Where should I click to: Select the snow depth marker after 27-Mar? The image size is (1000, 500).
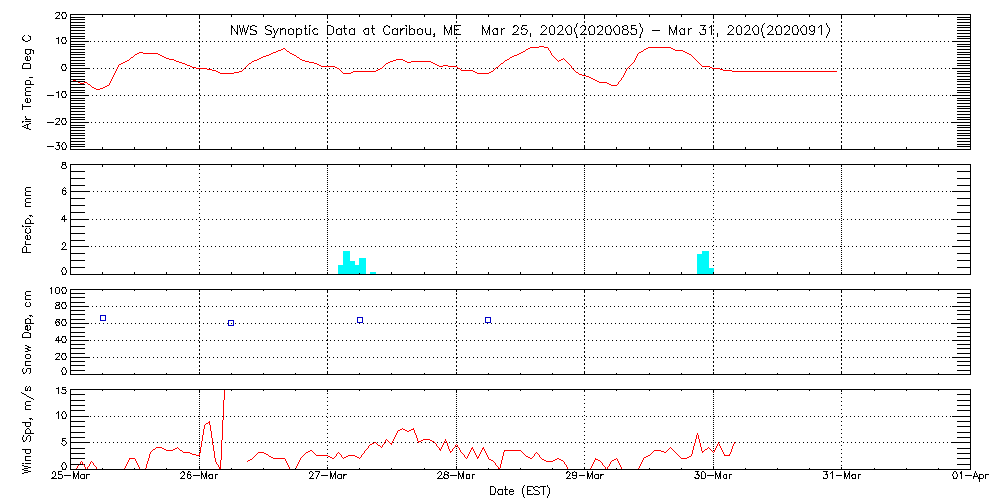click(x=360, y=320)
